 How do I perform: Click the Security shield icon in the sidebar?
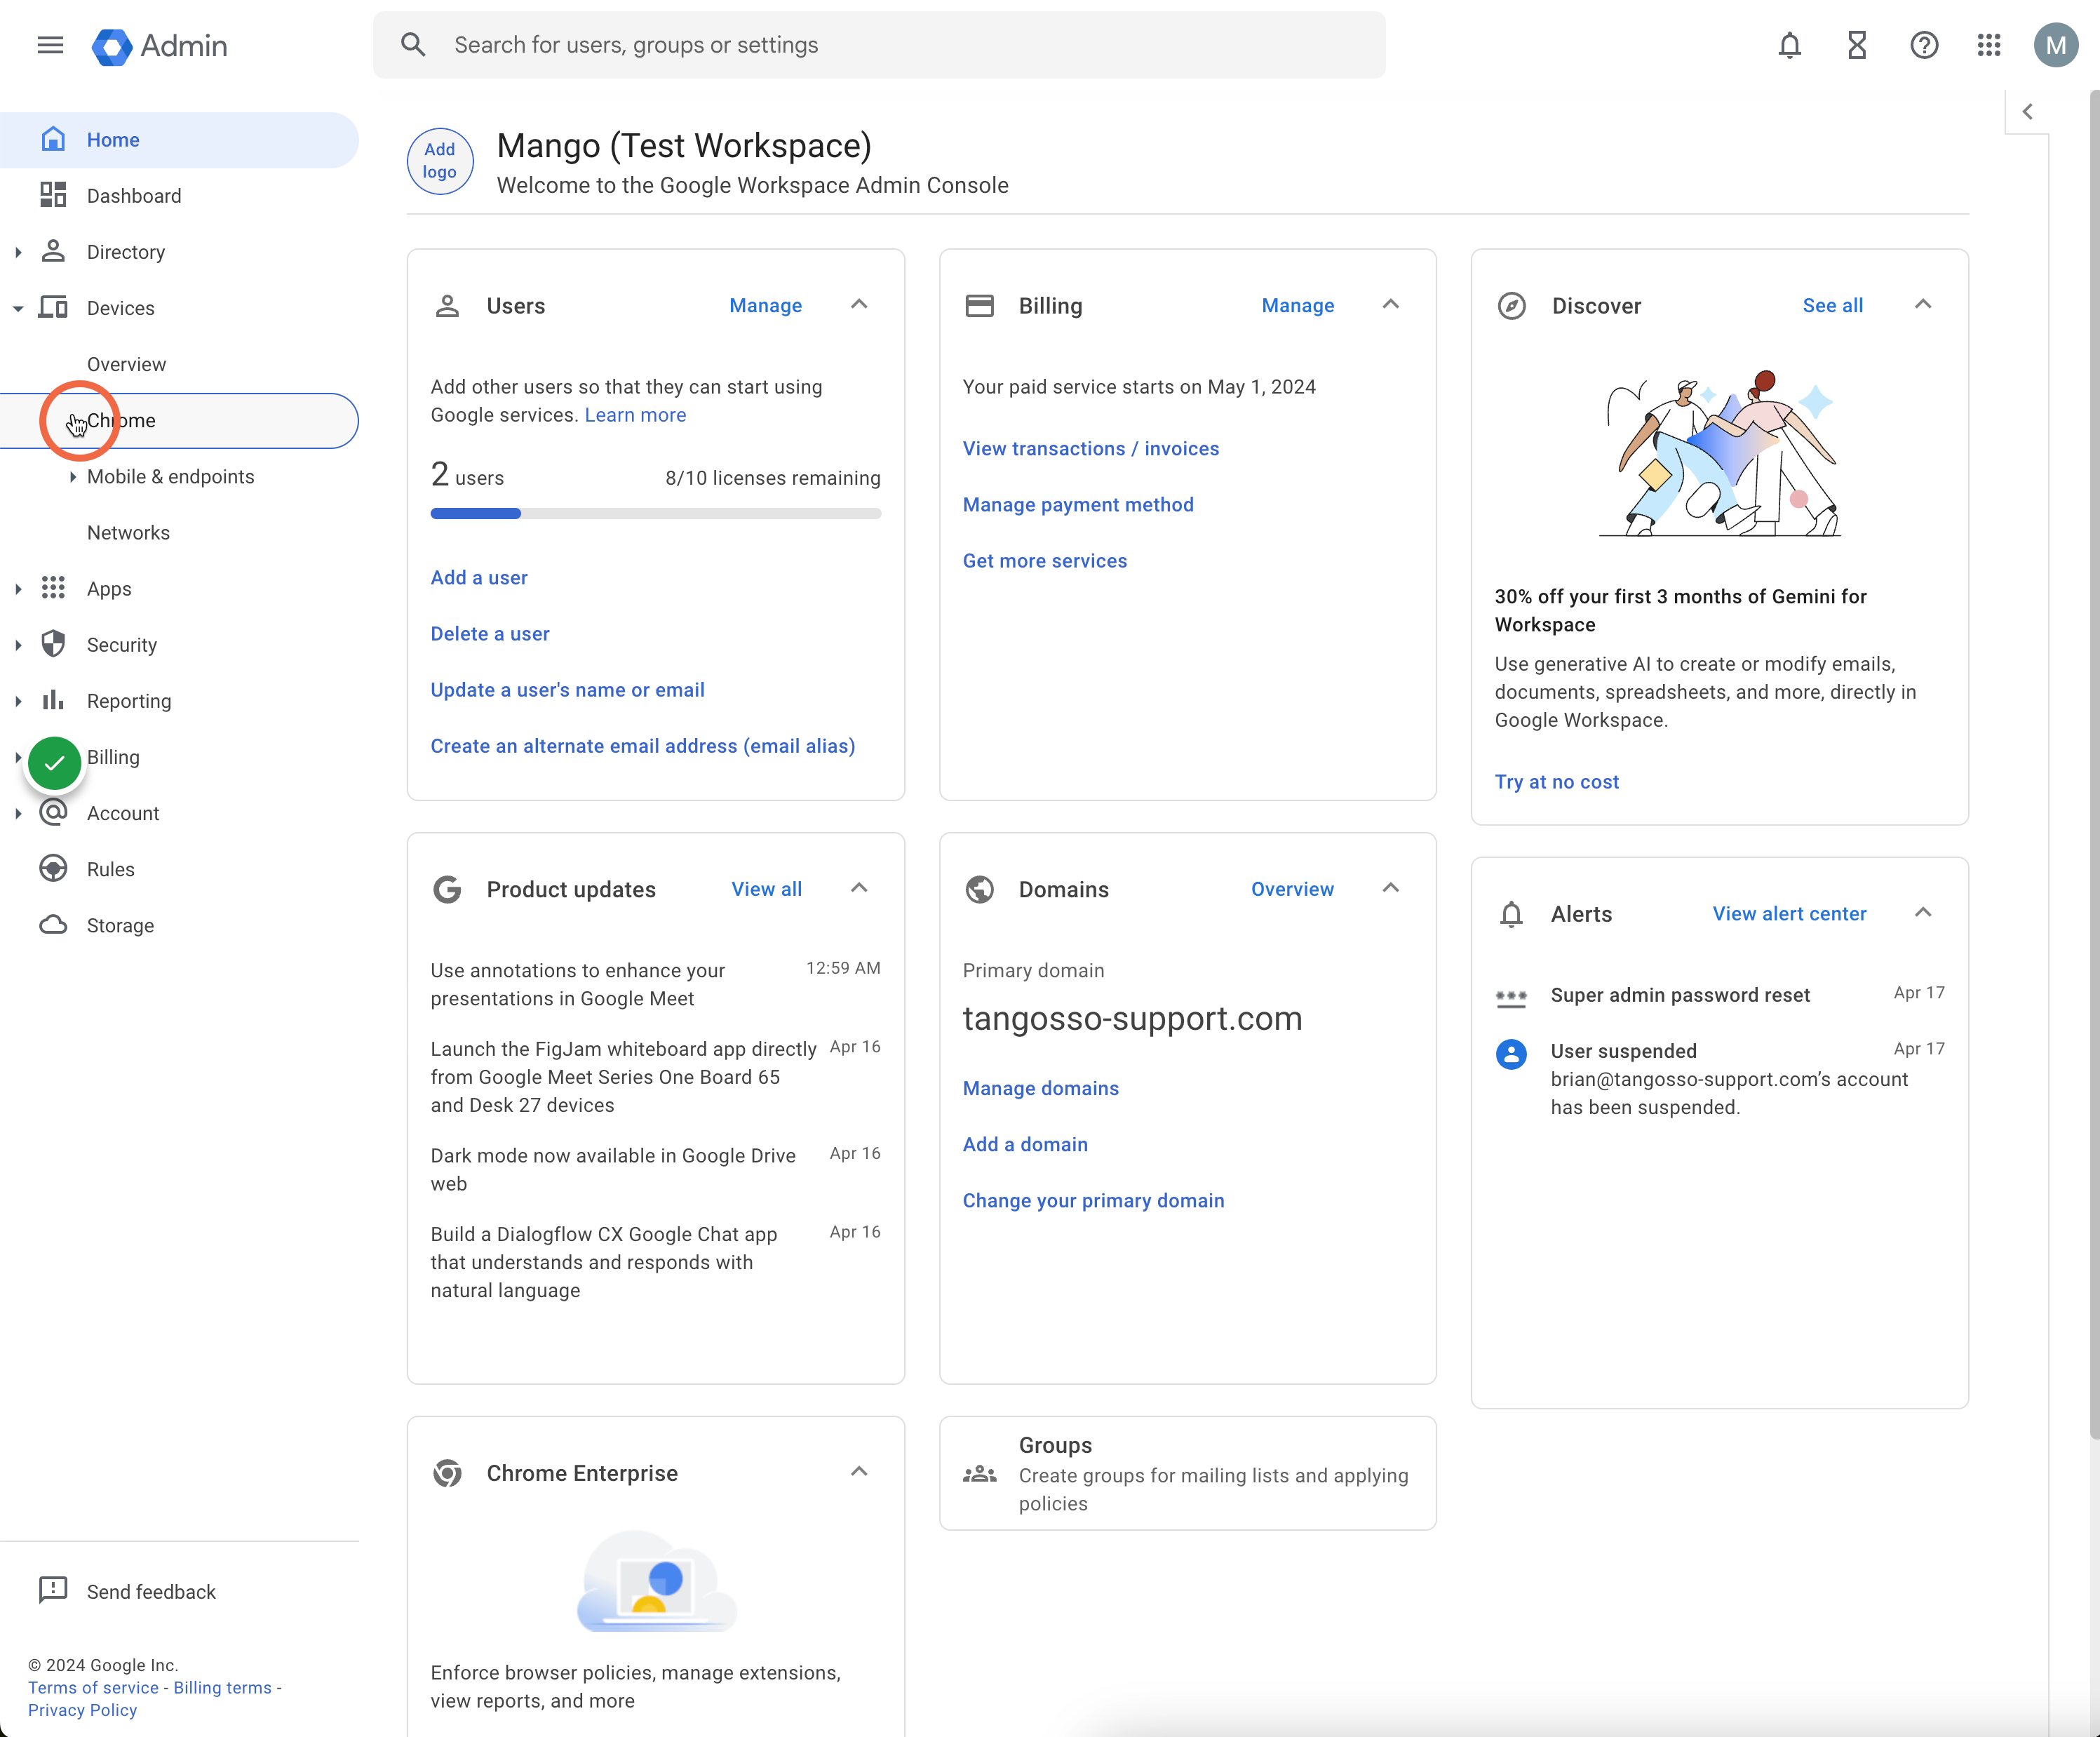point(53,644)
